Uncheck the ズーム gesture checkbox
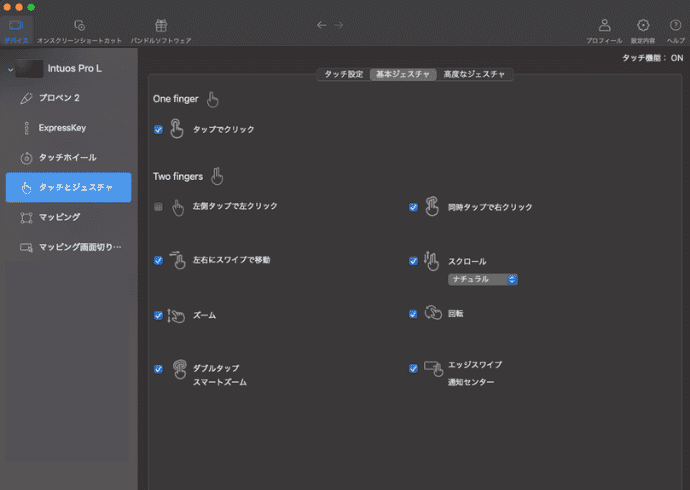 point(158,315)
